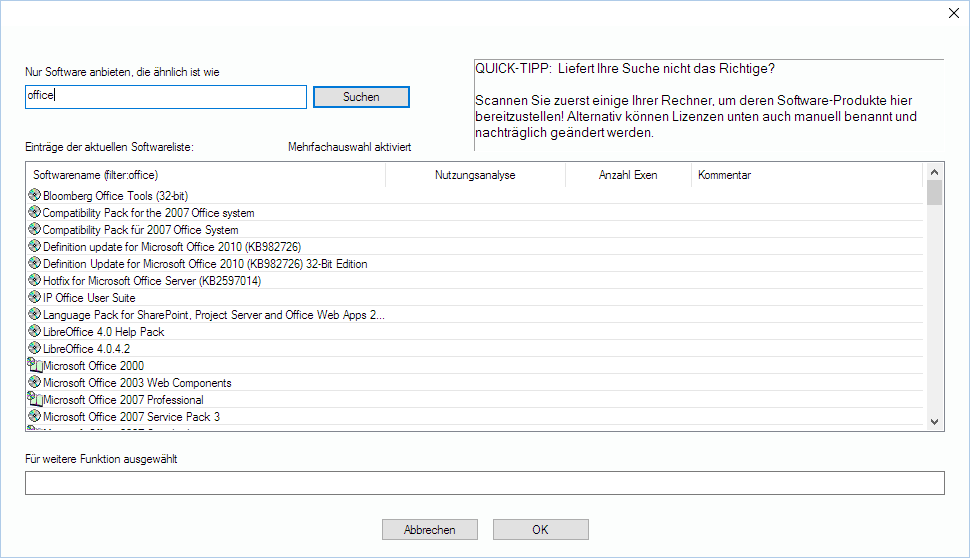The height and width of the screenshot is (558, 970).
Task: Select Bloomberg Office Tools (32-bit) entry
Action: [116, 196]
